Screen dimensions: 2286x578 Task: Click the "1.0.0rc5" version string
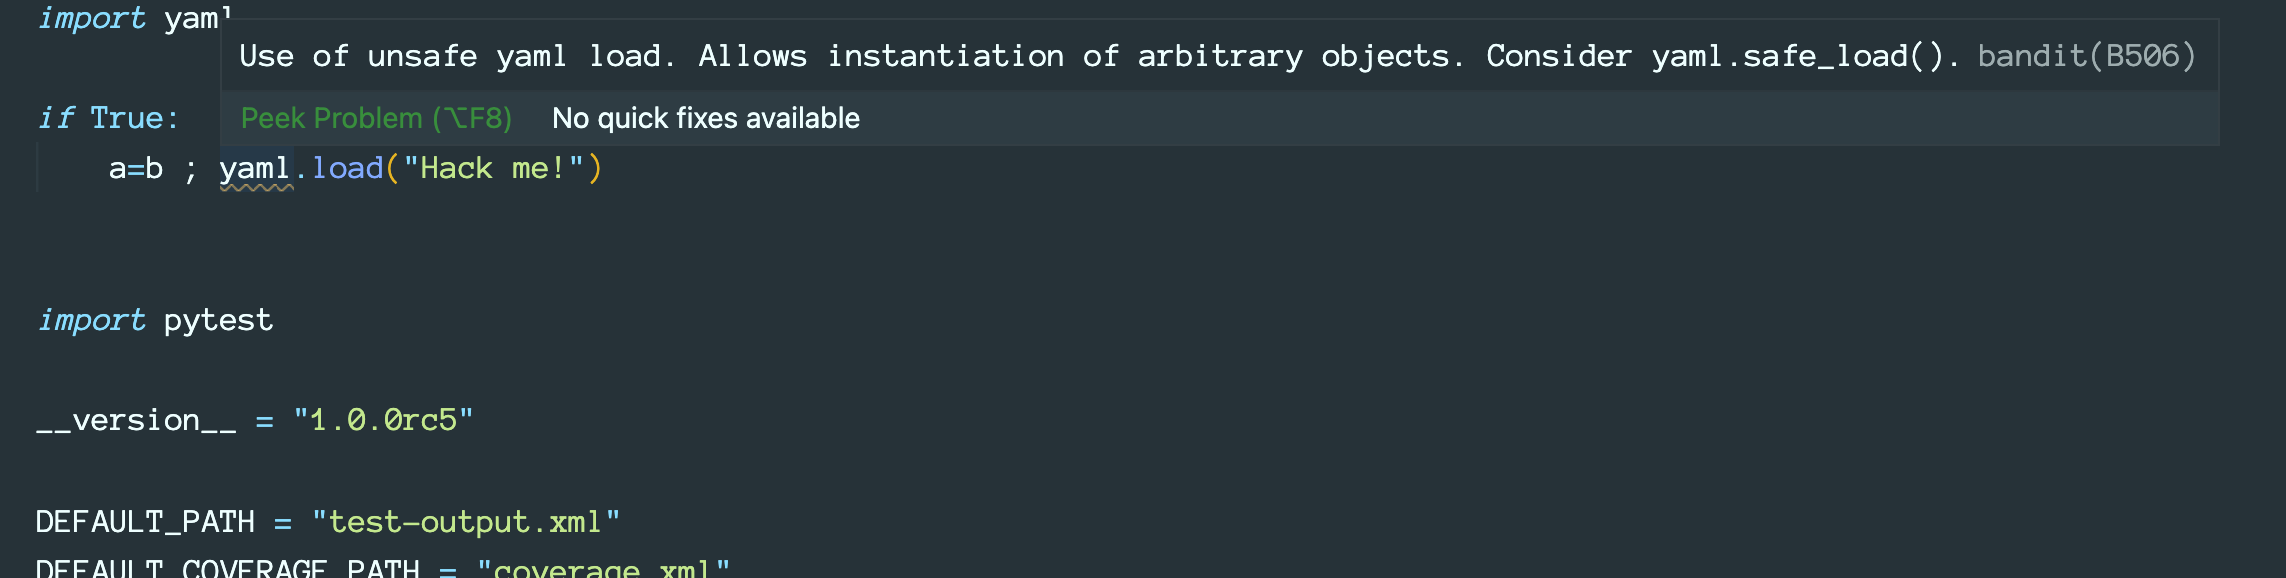click(383, 420)
